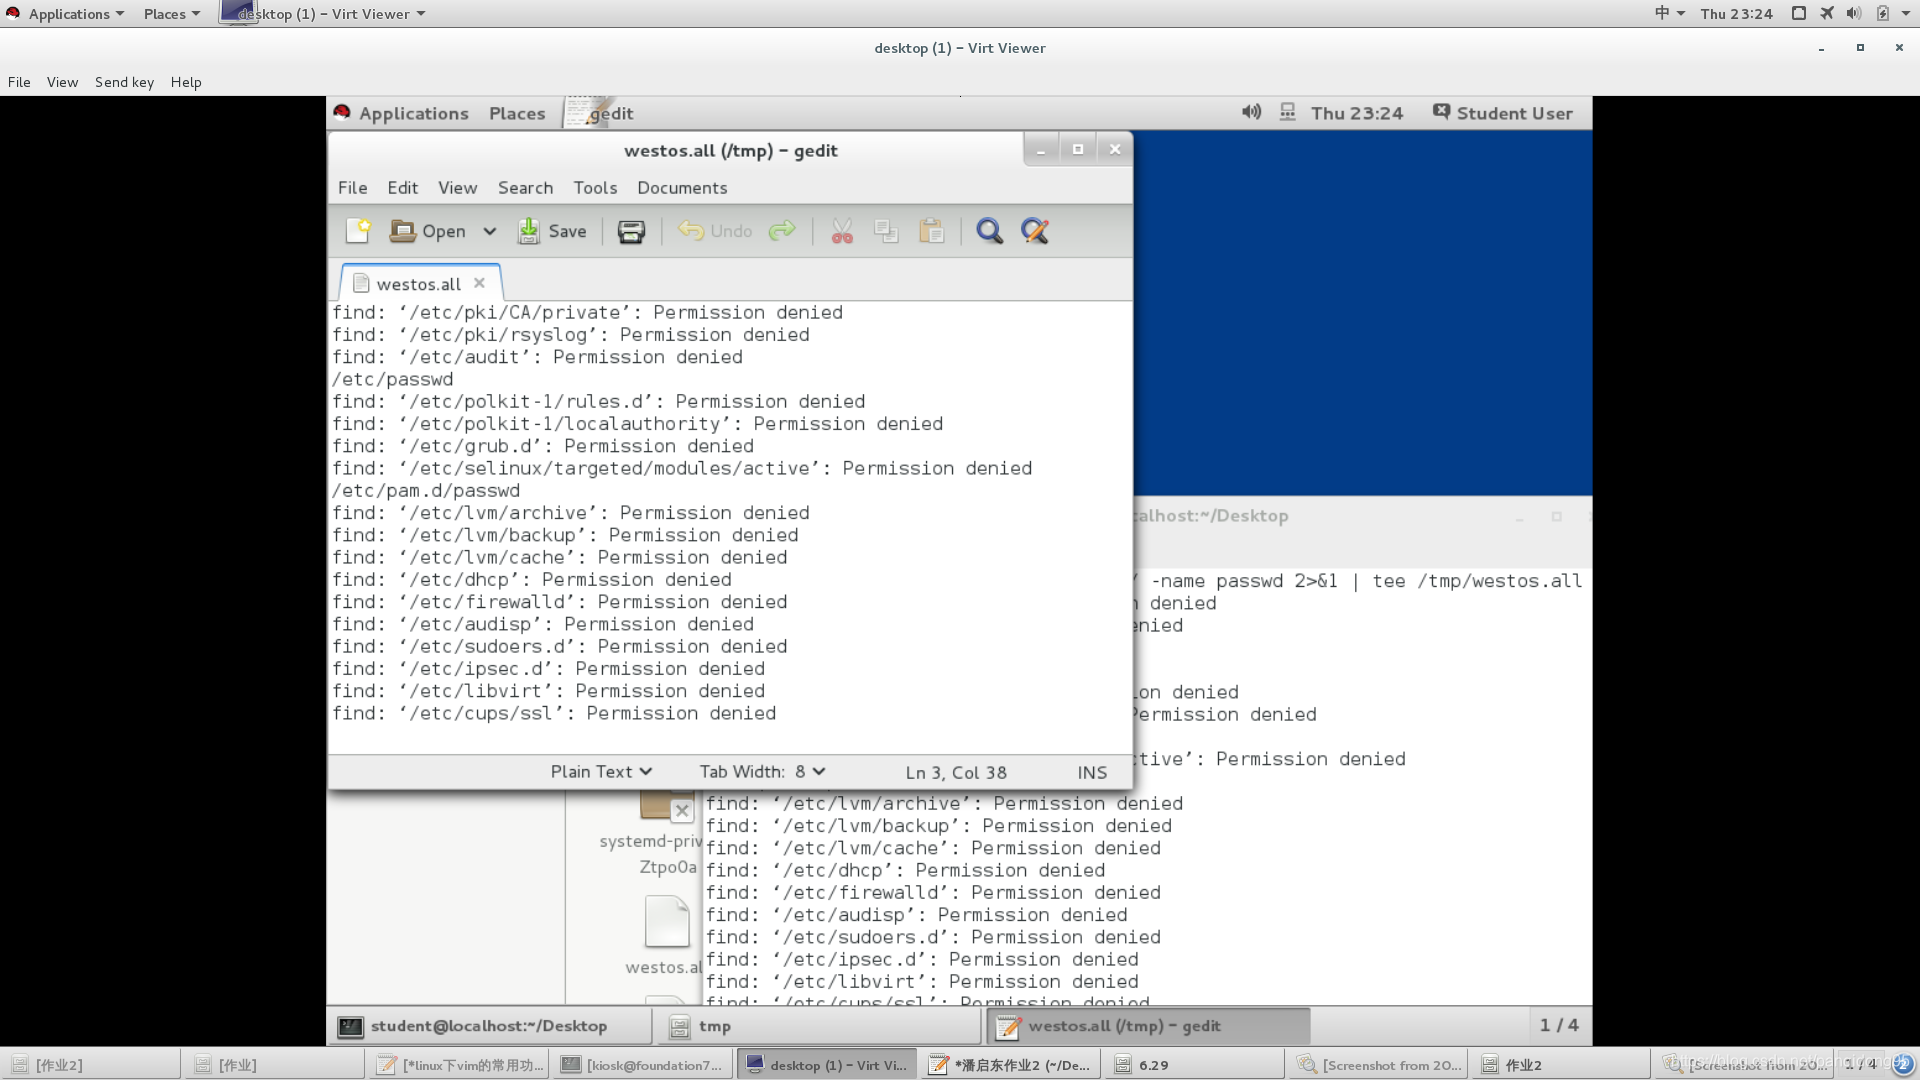Viewport: 1920px width, 1080px height.
Task: Click the Student User menu in panel
Action: coord(1514,113)
